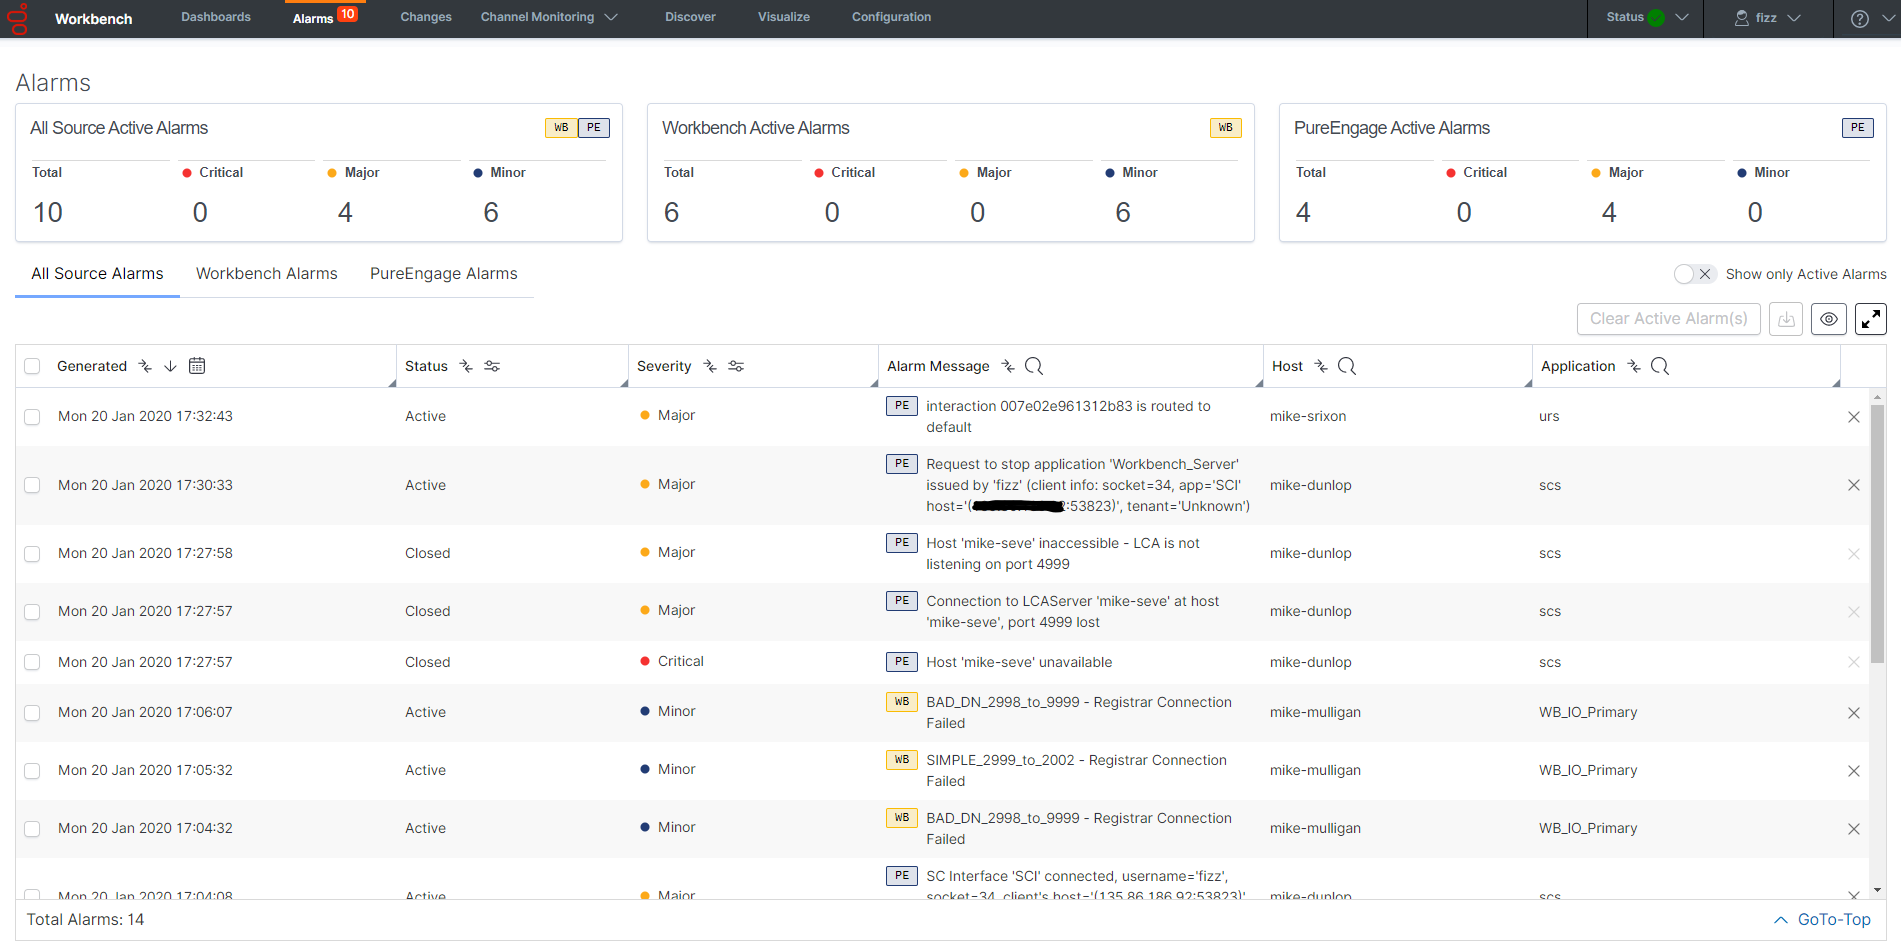Toggle Show only Active Alarms switch
This screenshot has height=949, width=1901.
1694,274
